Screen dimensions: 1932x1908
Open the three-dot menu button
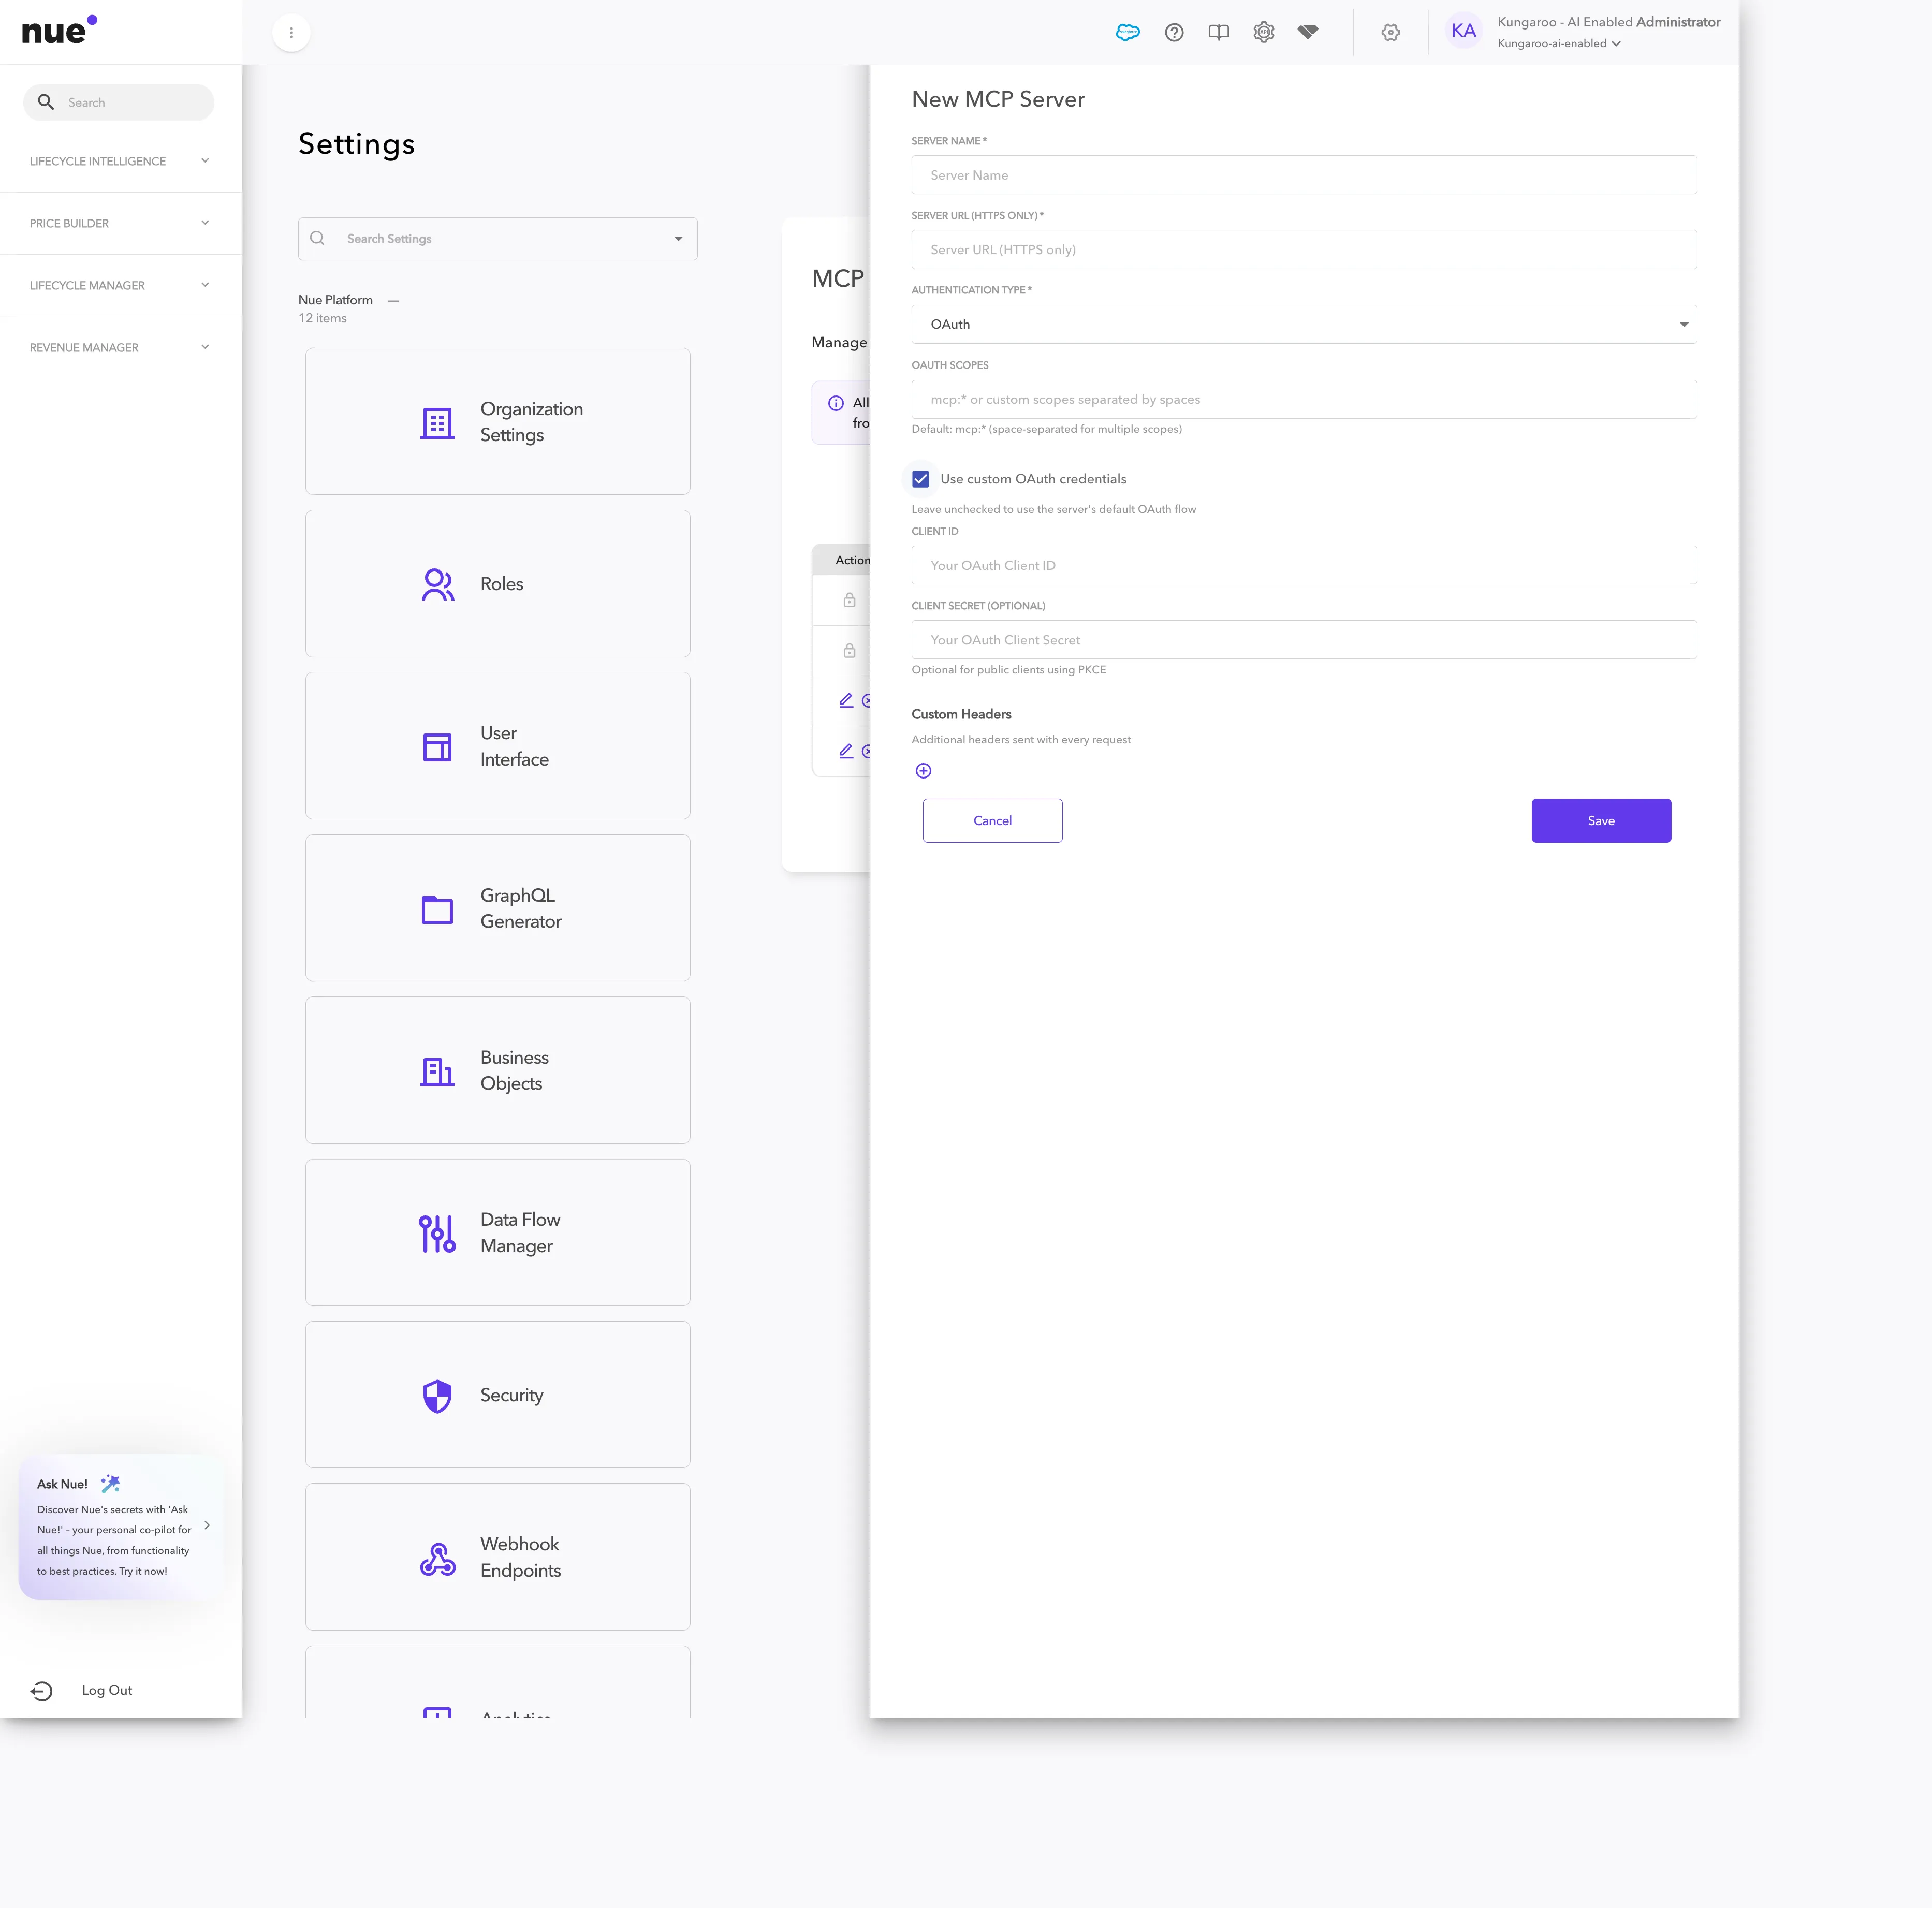[x=291, y=32]
